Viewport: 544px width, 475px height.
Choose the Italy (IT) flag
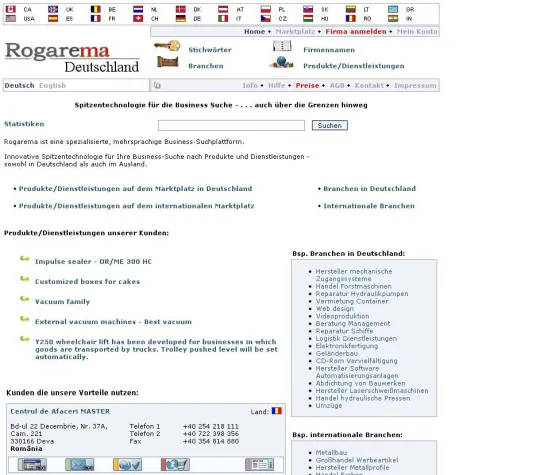click(x=223, y=18)
